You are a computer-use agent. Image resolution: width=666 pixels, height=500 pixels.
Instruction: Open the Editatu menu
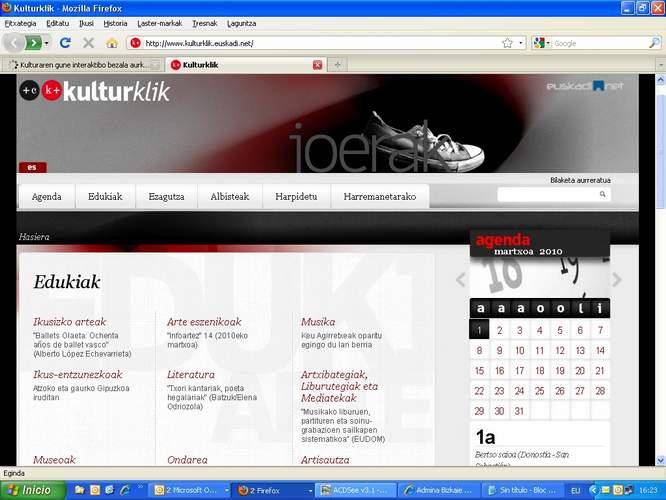point(57,23)
